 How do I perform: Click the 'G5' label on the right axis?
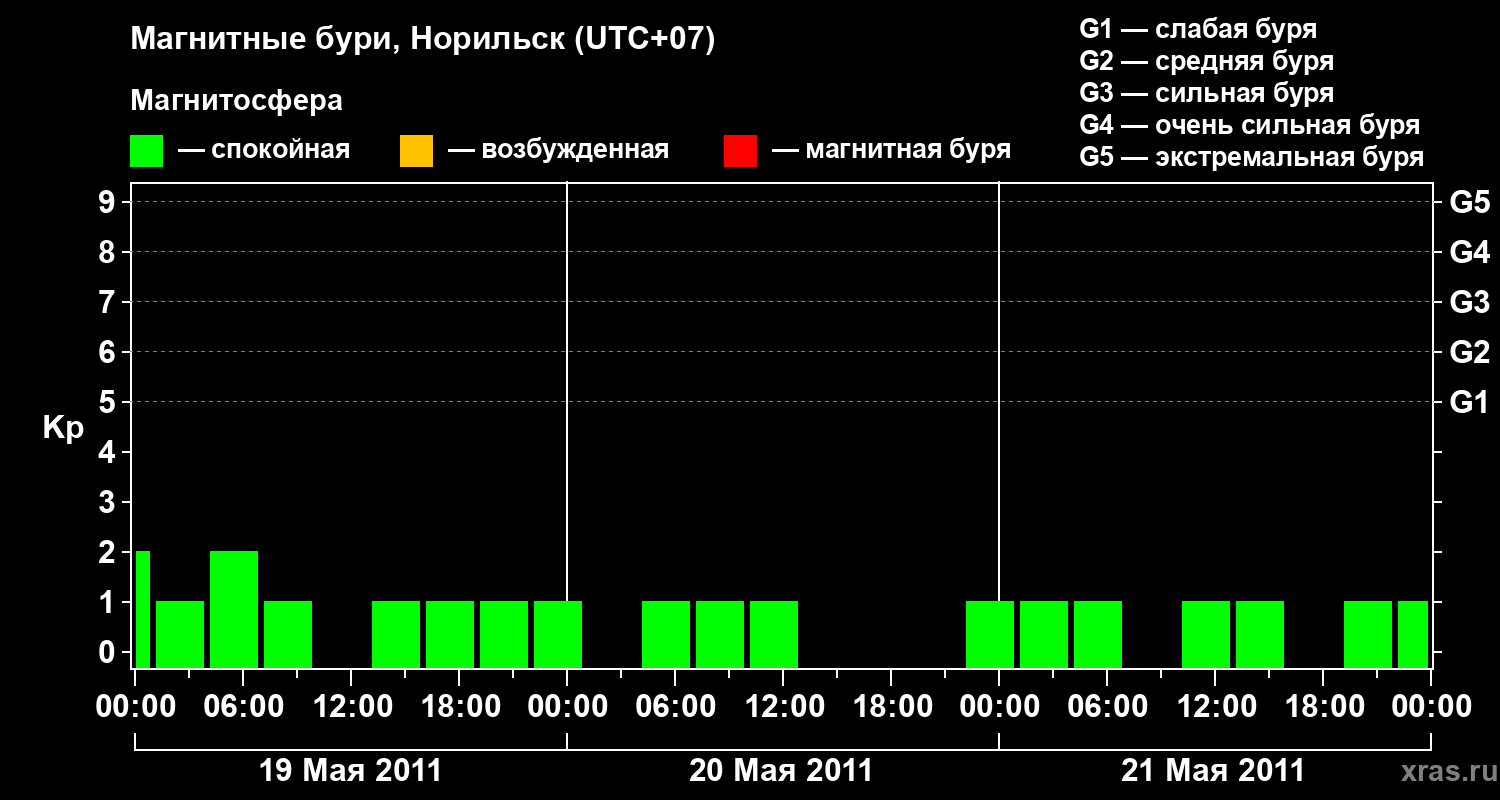1469,203
